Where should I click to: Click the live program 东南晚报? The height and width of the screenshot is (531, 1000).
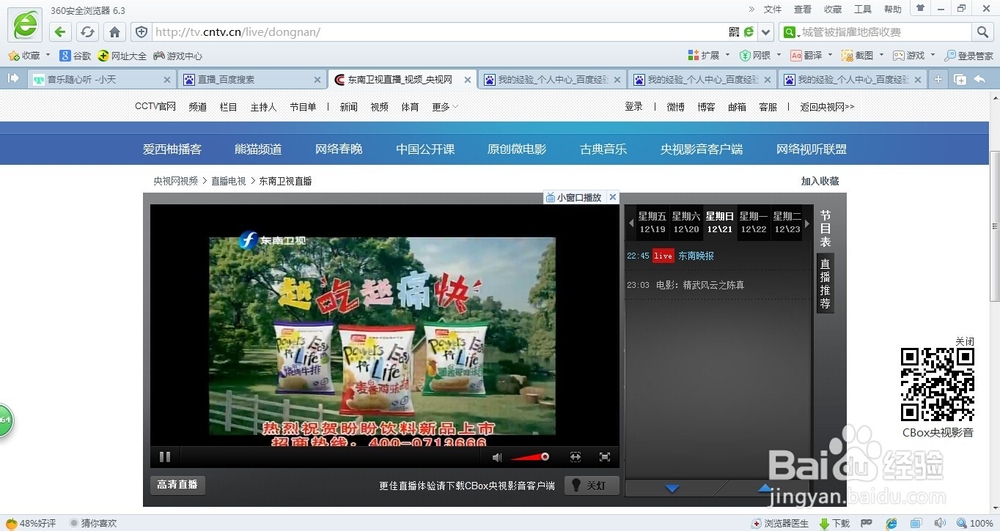[696, 256]
